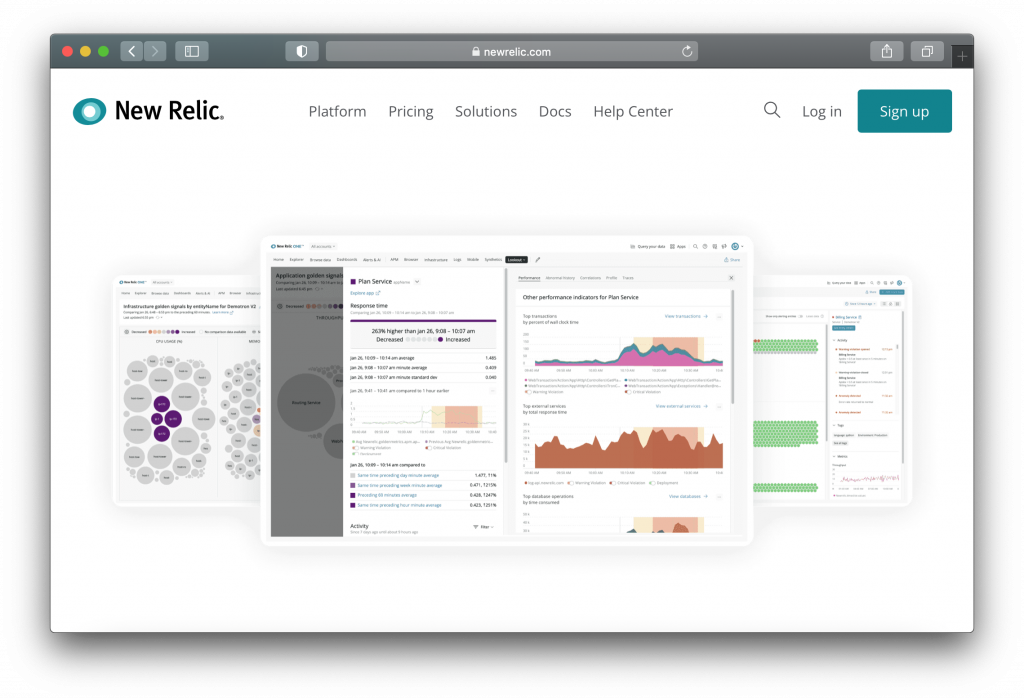Open Same time preceding week minute average
The image size is (1024, 699).
tap(400, 485)
